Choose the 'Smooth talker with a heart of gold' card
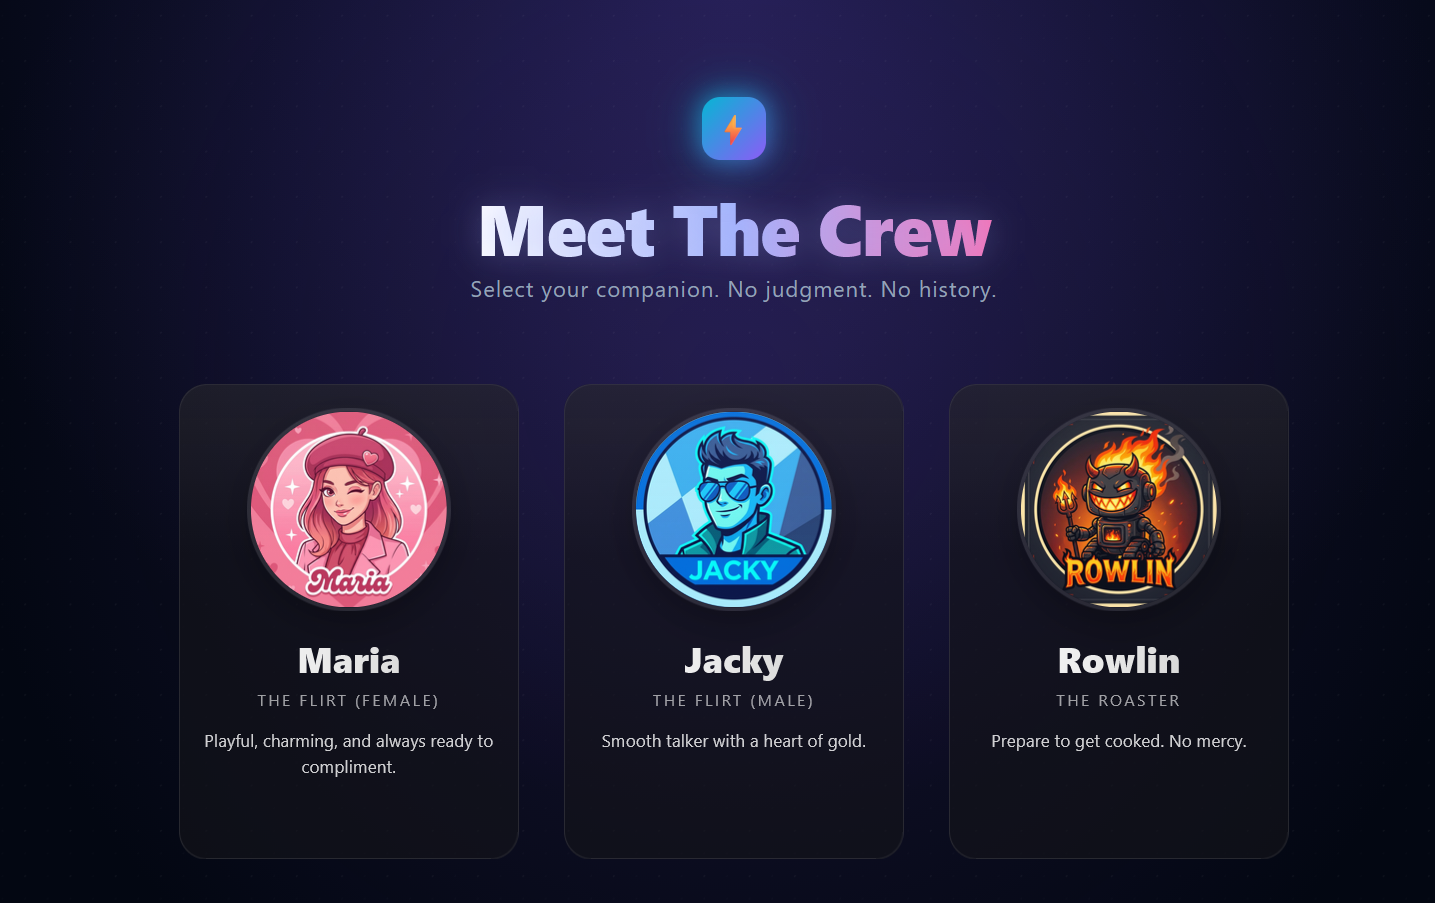Viewport: 1435px width, 903px height. pos(734,621)
